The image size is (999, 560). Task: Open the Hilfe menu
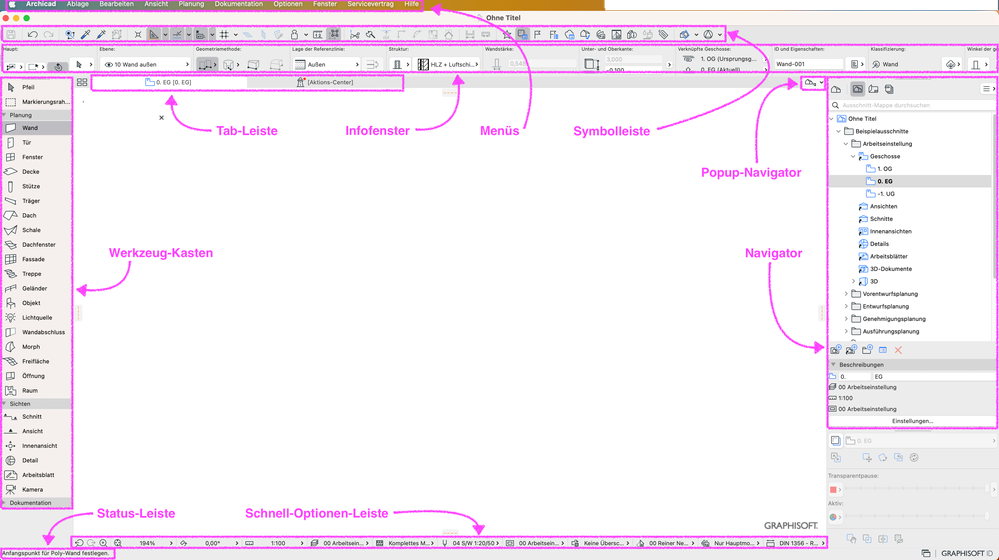412,4
